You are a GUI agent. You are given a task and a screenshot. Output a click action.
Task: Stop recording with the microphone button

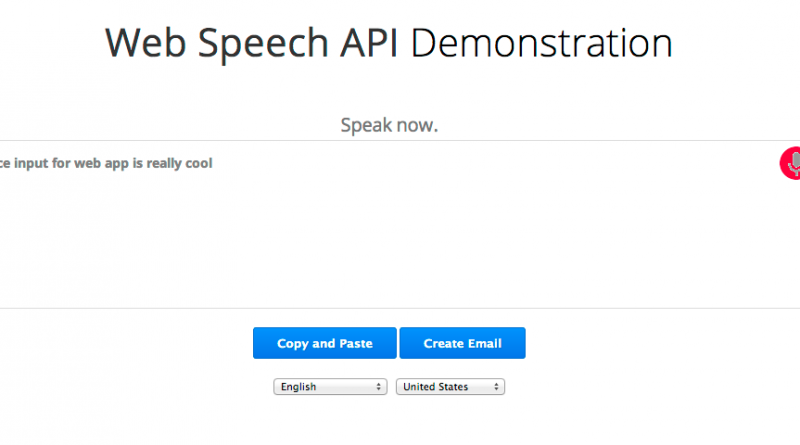(x=790, y=164)
